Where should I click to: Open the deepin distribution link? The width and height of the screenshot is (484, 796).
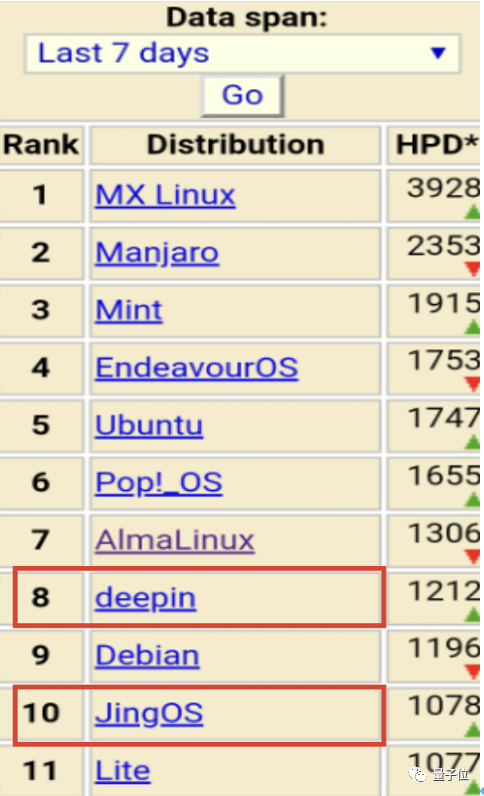(x=145, y=599)
